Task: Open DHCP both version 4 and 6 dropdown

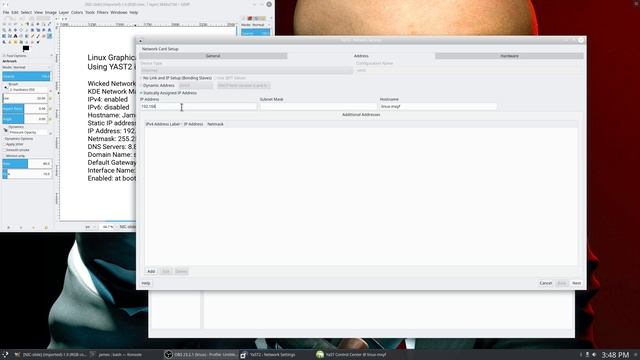Action: [x=243, y=85]
